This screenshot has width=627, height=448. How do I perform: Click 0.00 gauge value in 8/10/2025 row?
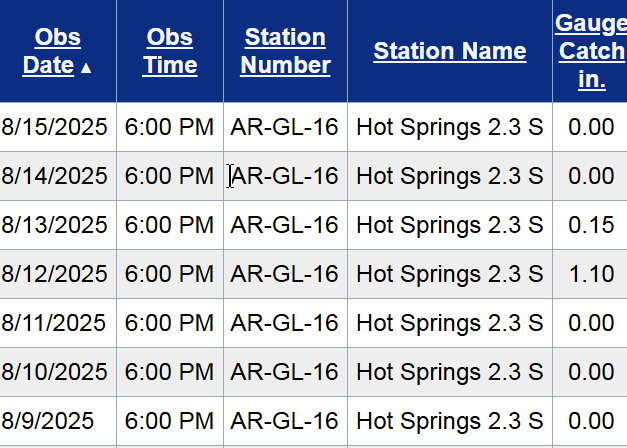[591, 371]
